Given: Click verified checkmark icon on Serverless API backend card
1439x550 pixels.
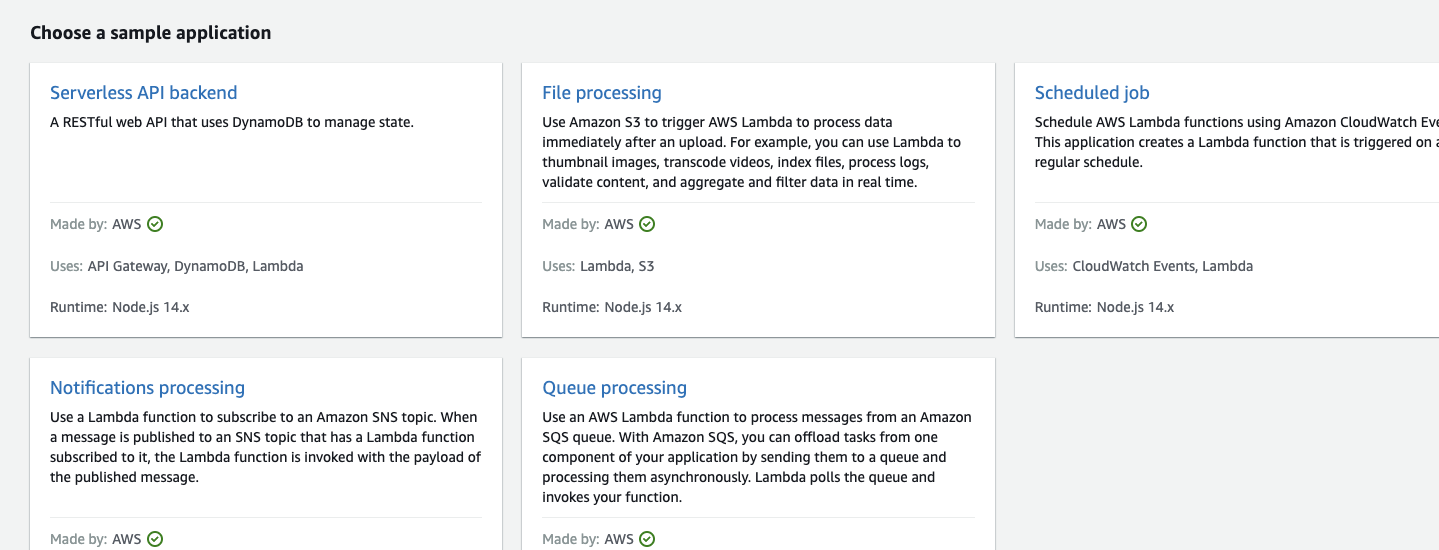Looking at the screenshot, I should tap(155, 224).
